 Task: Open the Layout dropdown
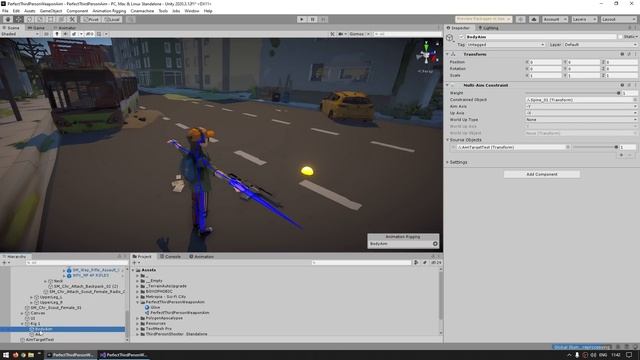pyautogui.click(x=618, y=19)
